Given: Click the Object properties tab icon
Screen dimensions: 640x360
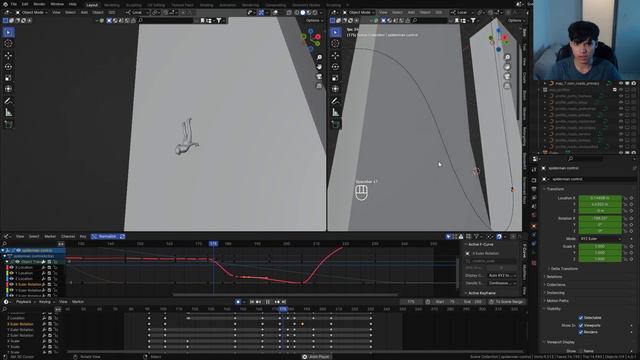Looking at the screenshot, I should pos(534,226).
